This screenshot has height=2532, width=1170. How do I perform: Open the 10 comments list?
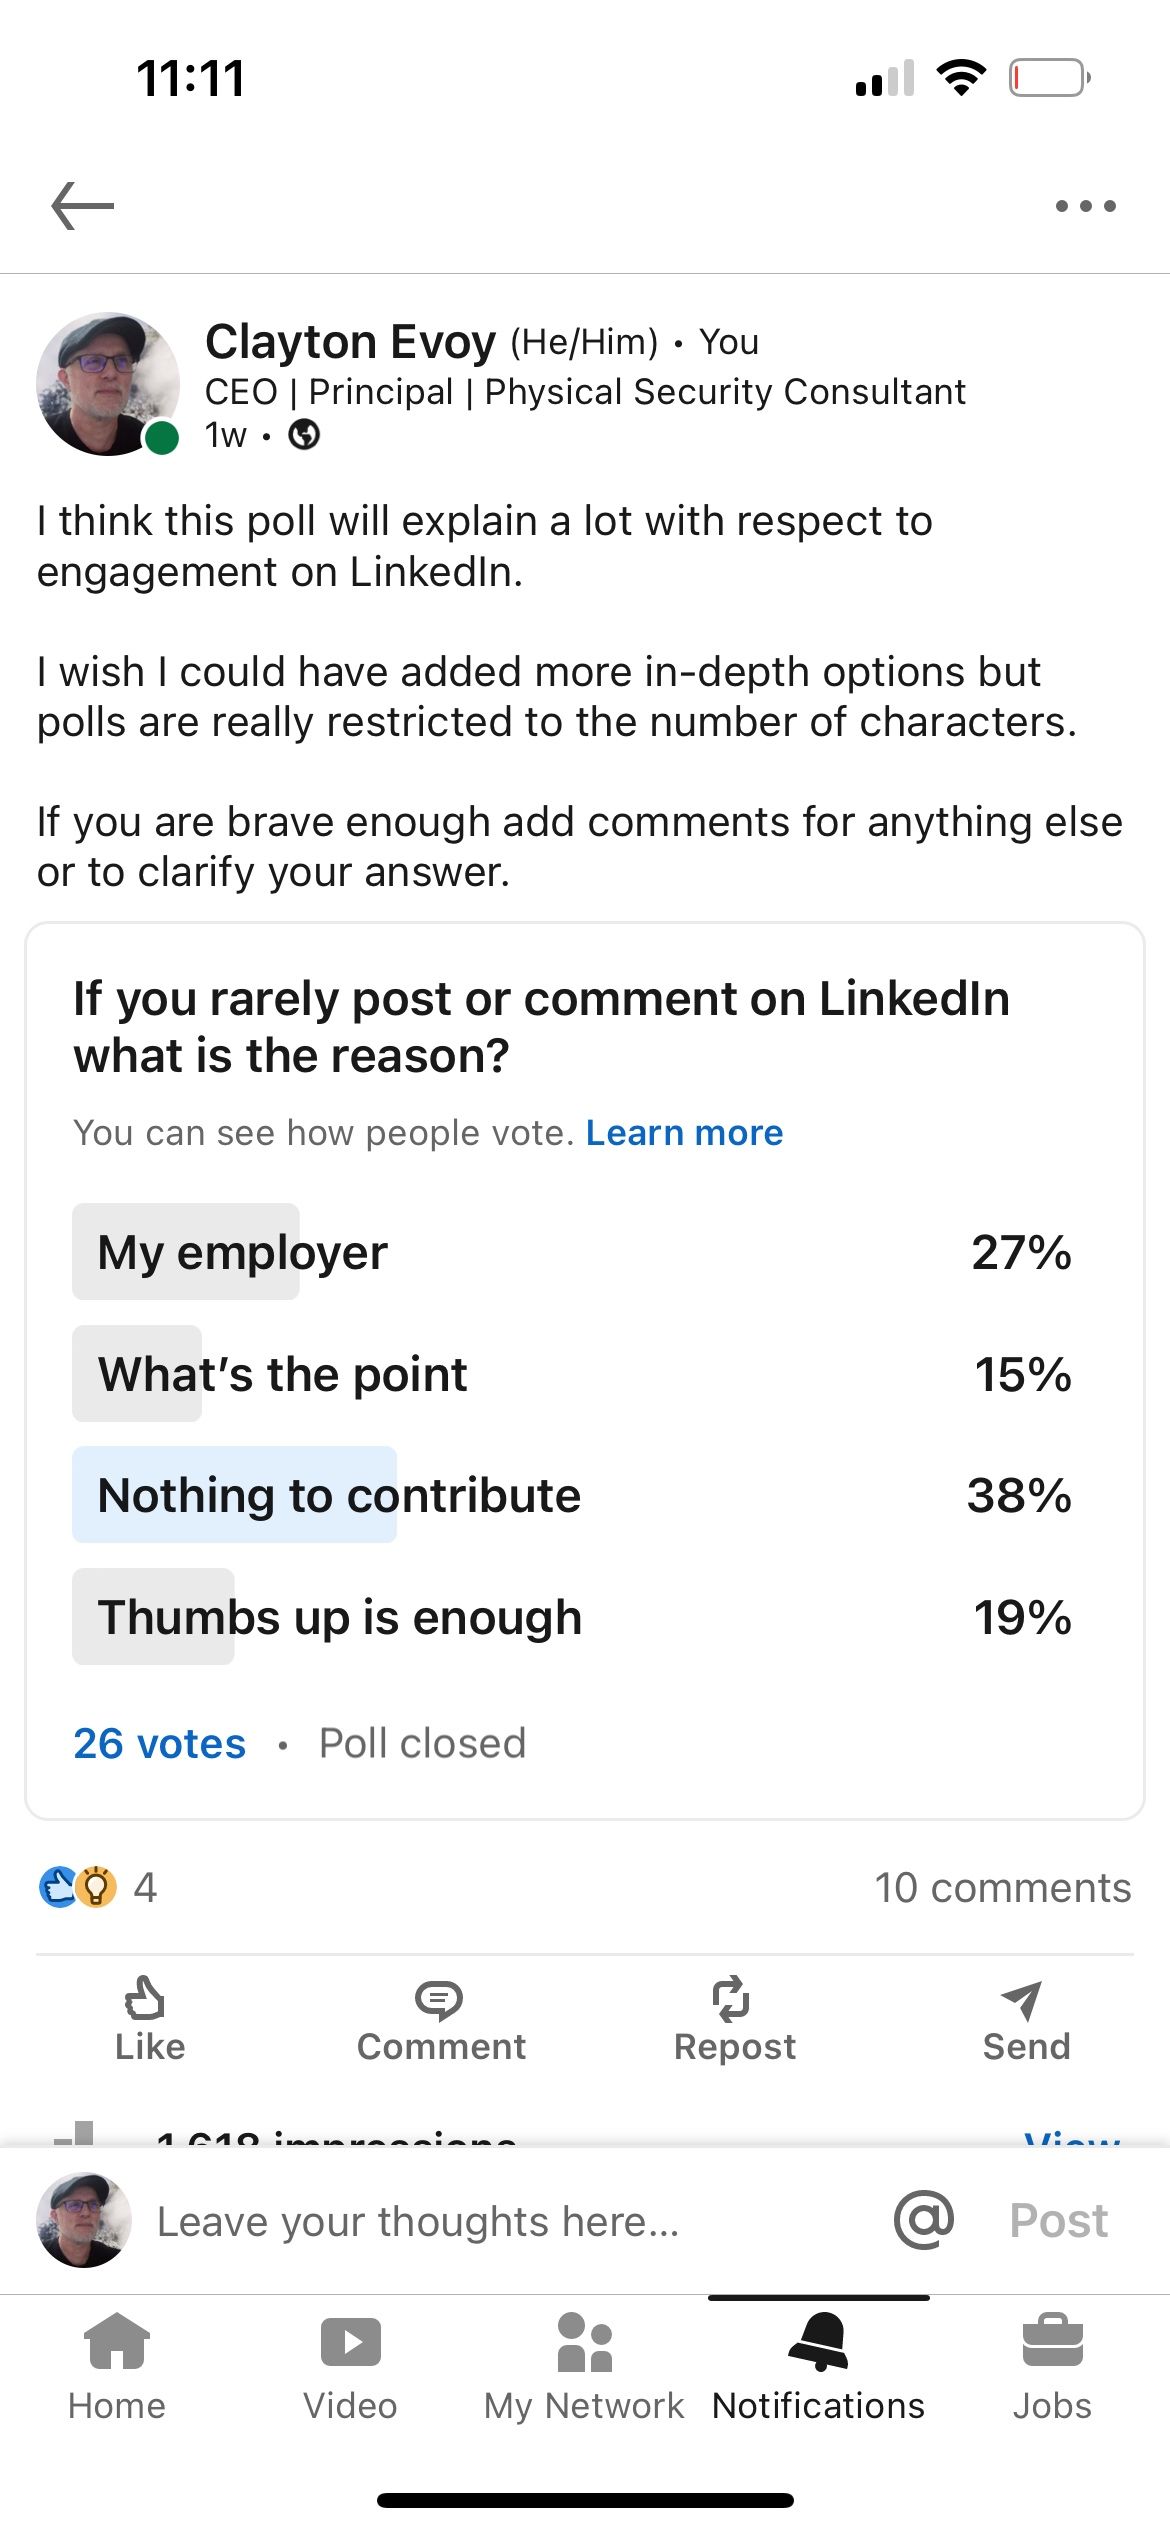coord(1003,1888)
